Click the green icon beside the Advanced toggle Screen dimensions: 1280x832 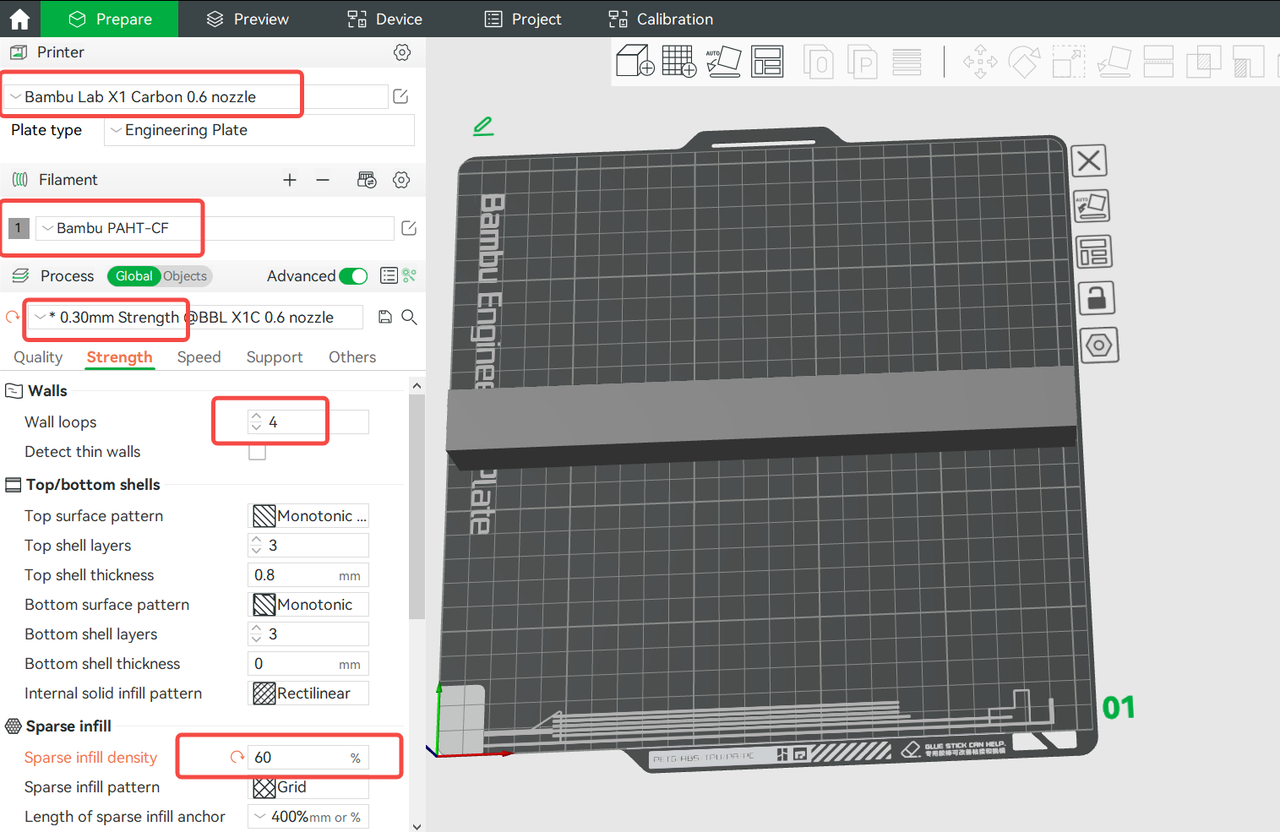409,276
